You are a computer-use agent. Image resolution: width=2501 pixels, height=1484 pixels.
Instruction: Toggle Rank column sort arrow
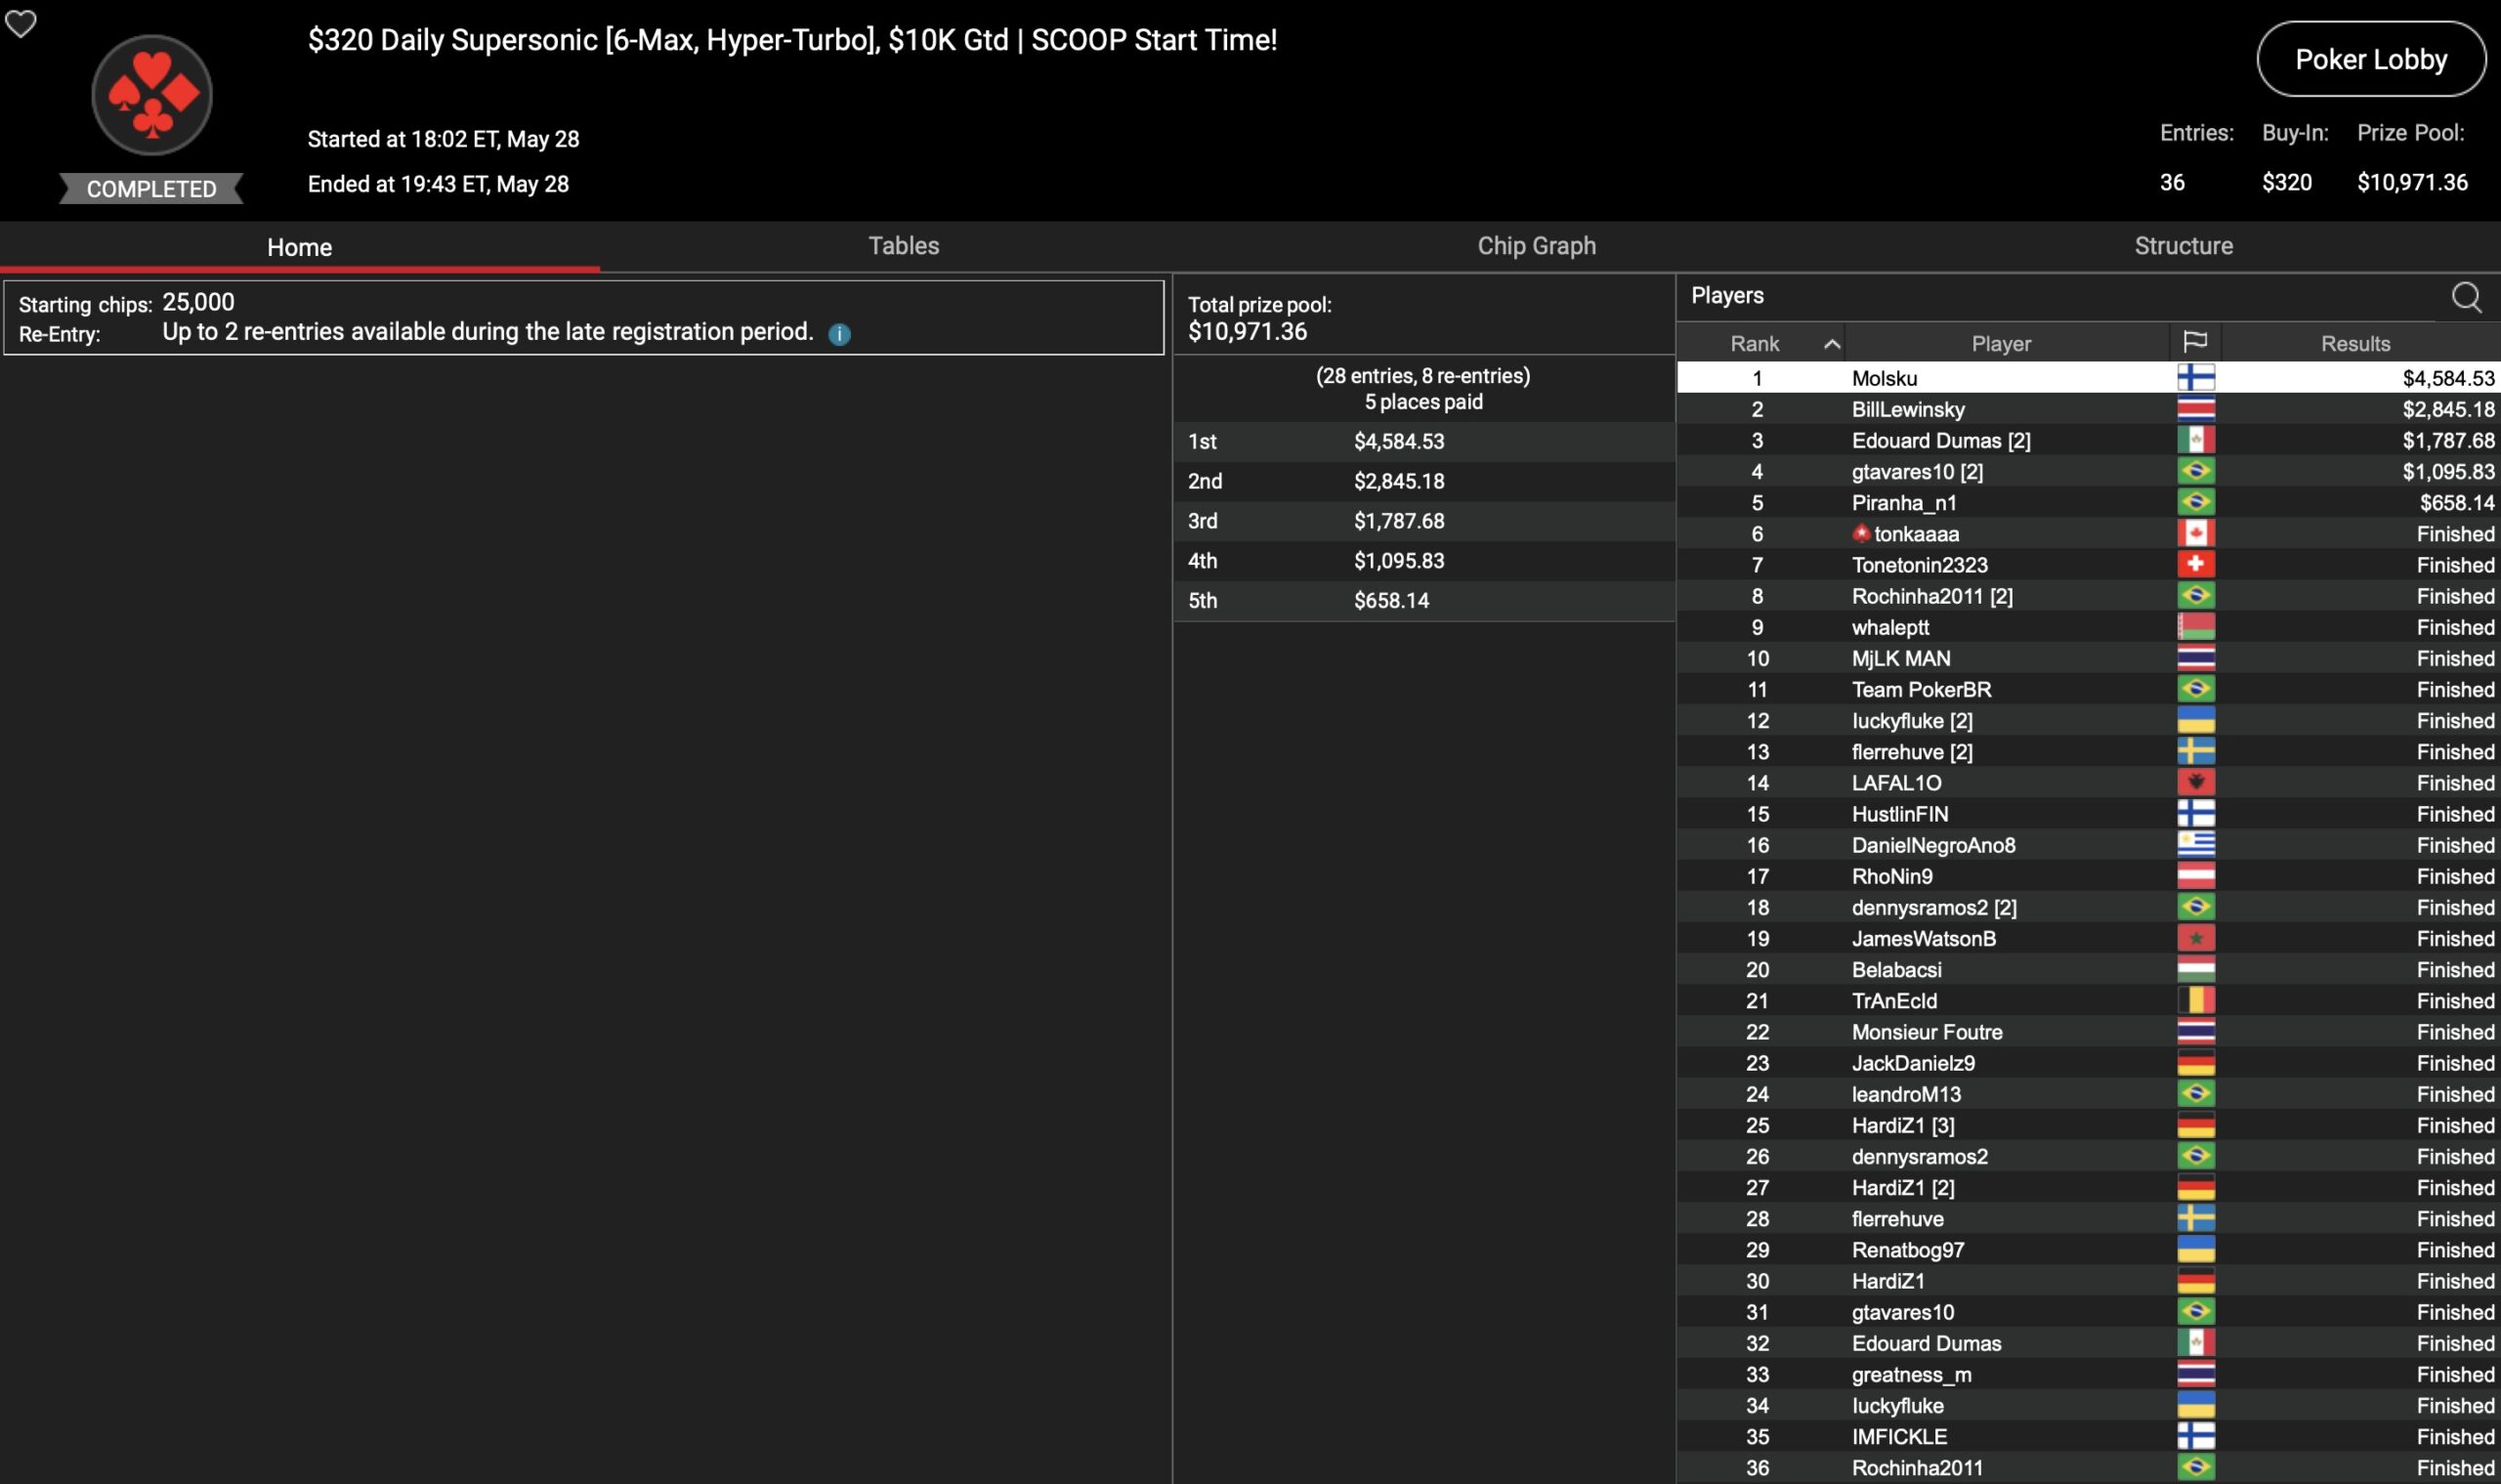(1831, 344)
